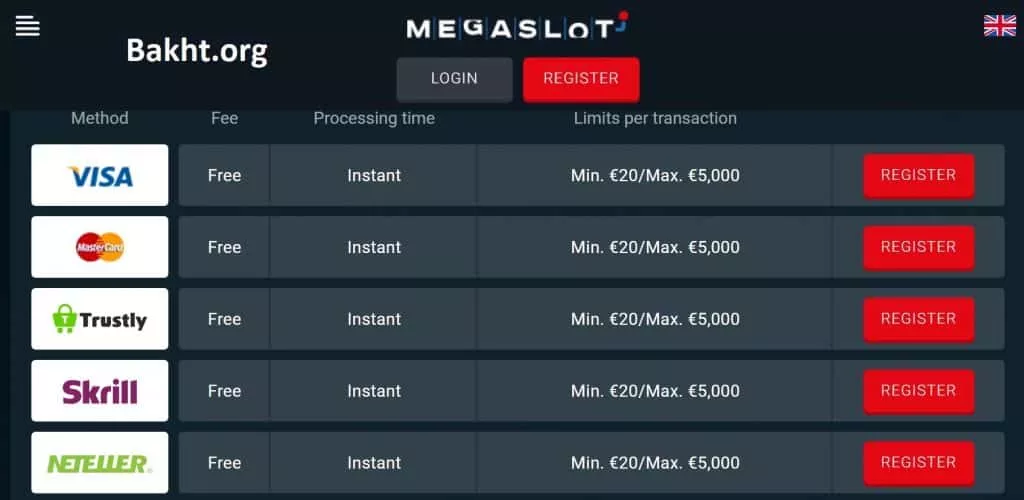Click Register in the MasterCard row
The image size is (1024, 500).
[x=918, y=247]
